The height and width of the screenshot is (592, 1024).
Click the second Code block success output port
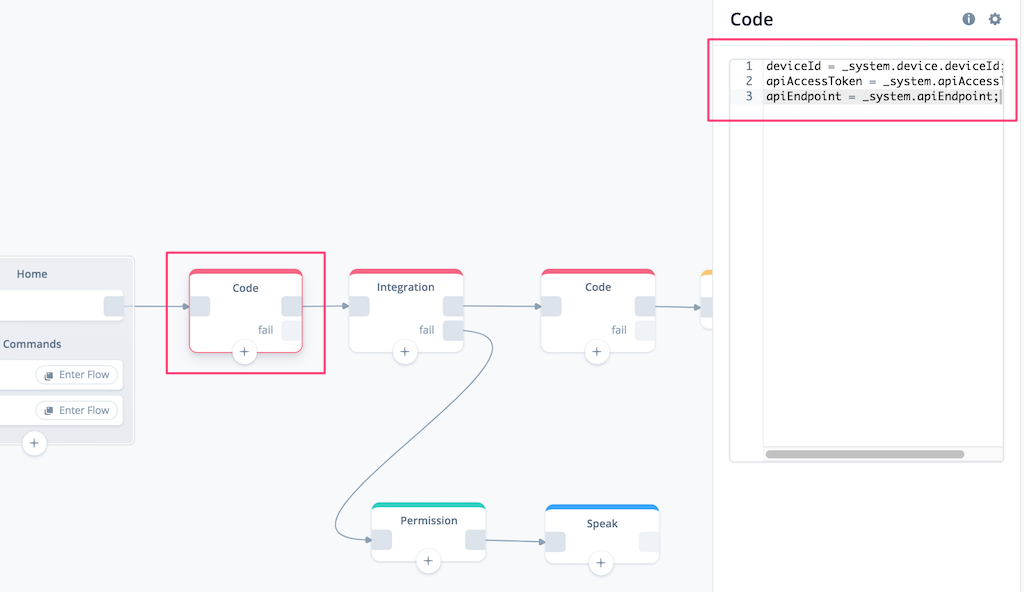(645, 306)
